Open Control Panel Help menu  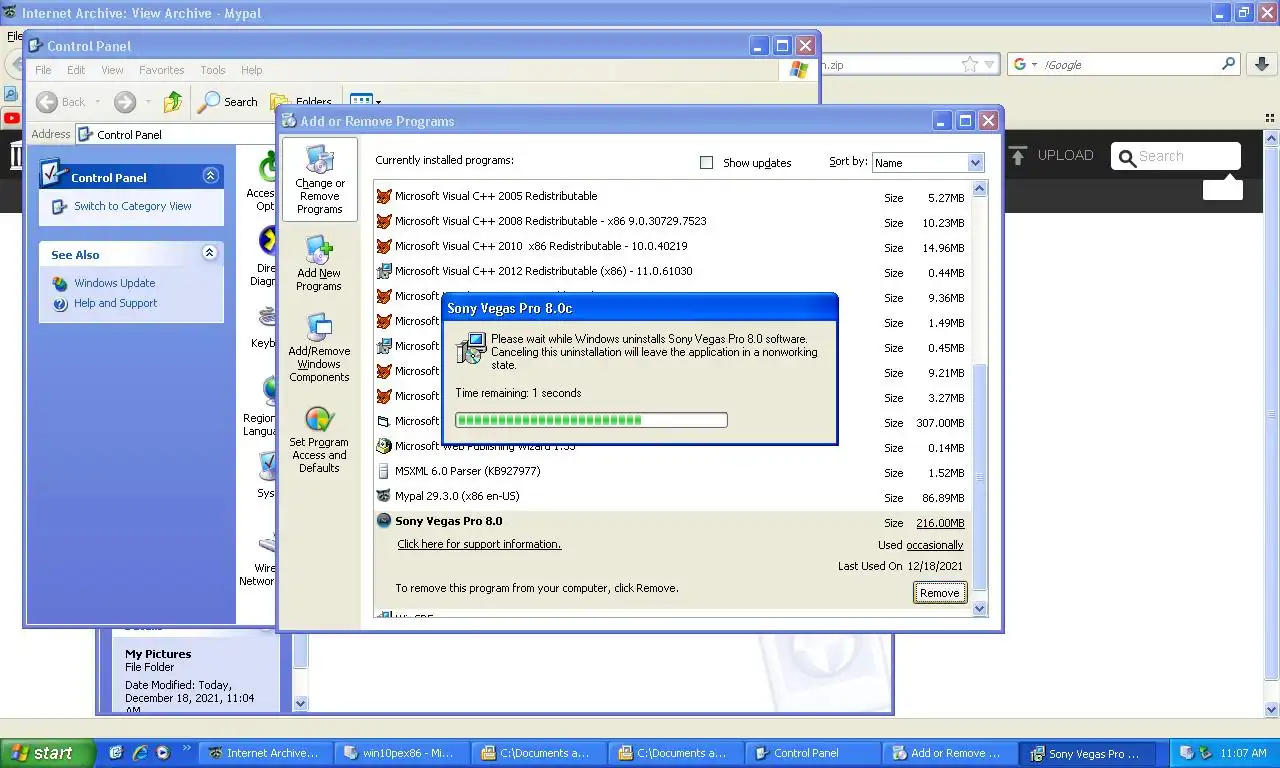click(x=252, y=70)
